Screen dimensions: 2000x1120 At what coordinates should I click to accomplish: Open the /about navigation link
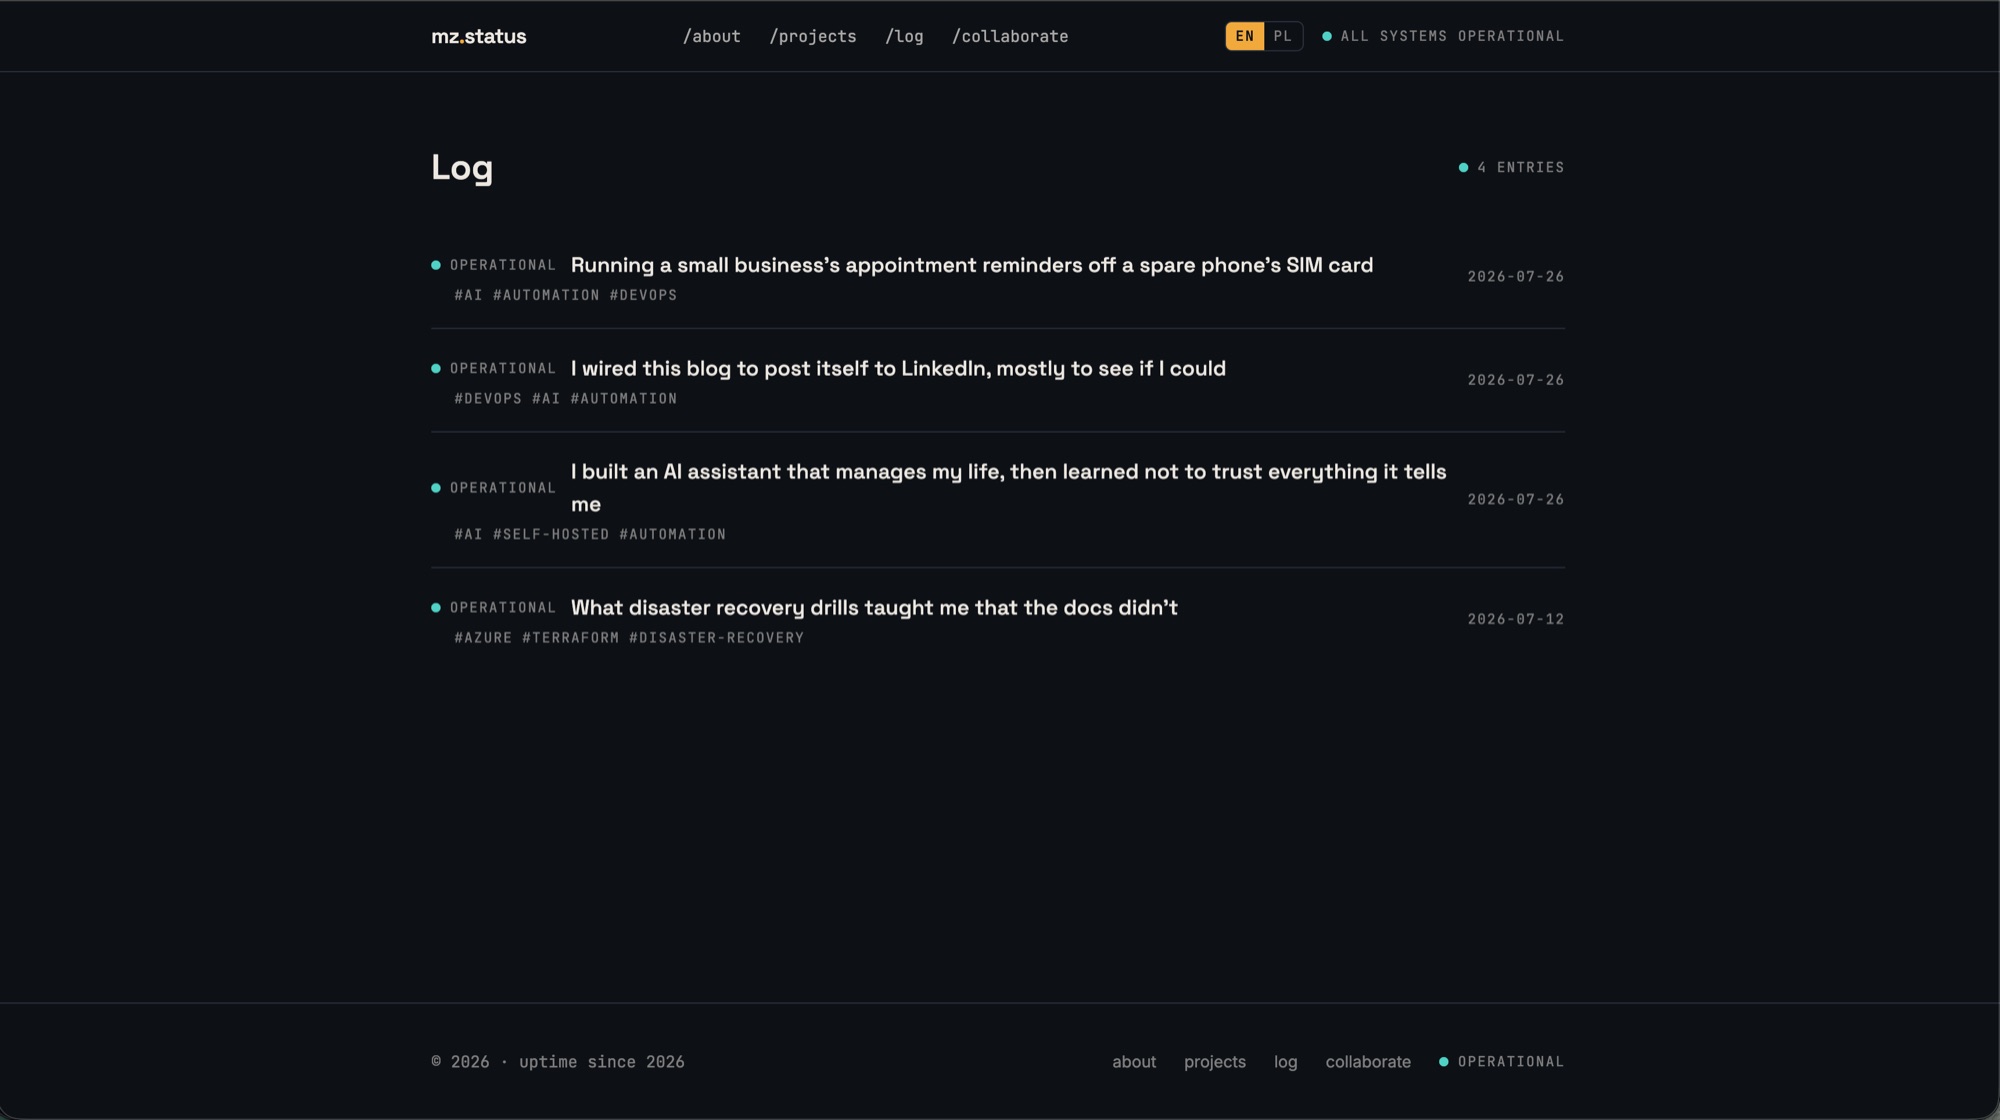click(x=711, y=36)
